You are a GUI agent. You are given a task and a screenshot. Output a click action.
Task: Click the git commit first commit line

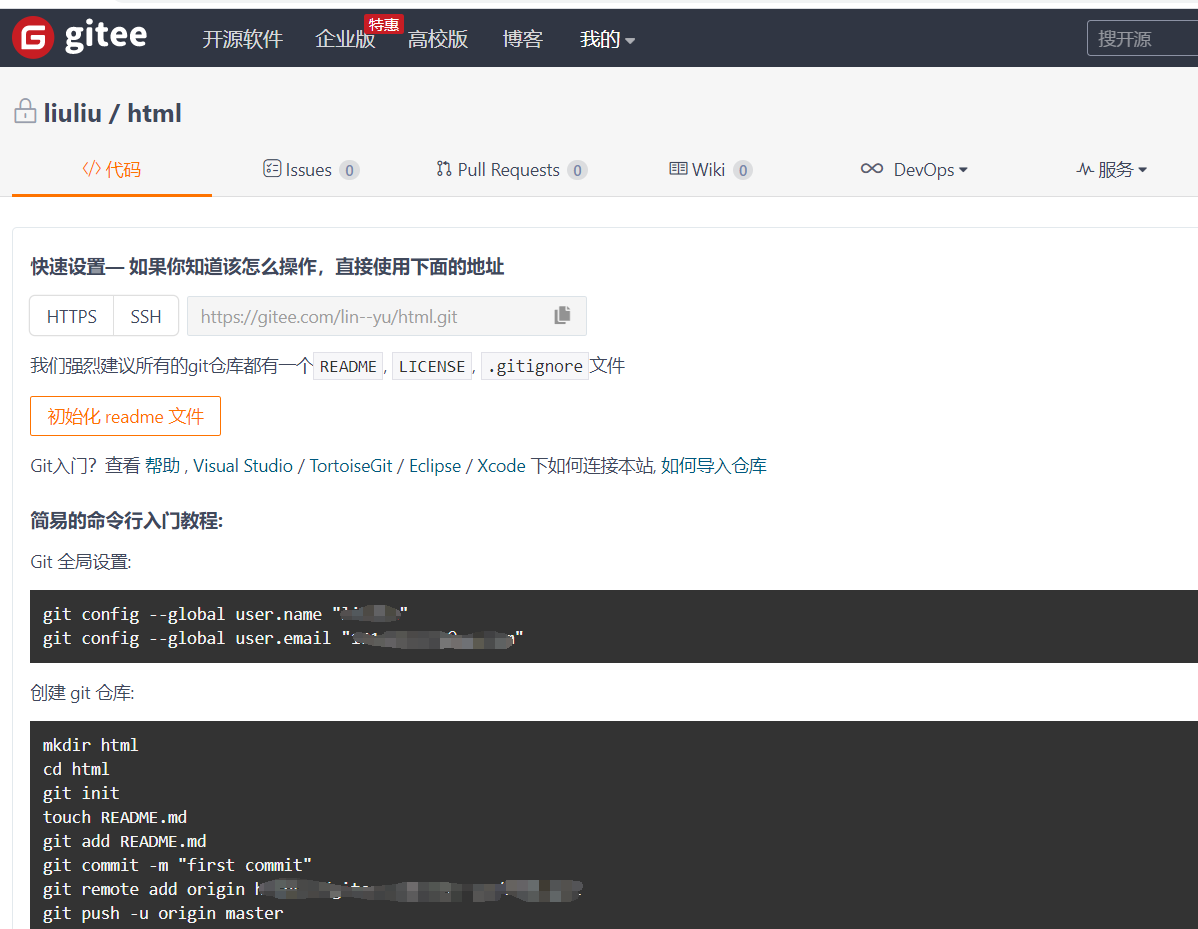177,866
